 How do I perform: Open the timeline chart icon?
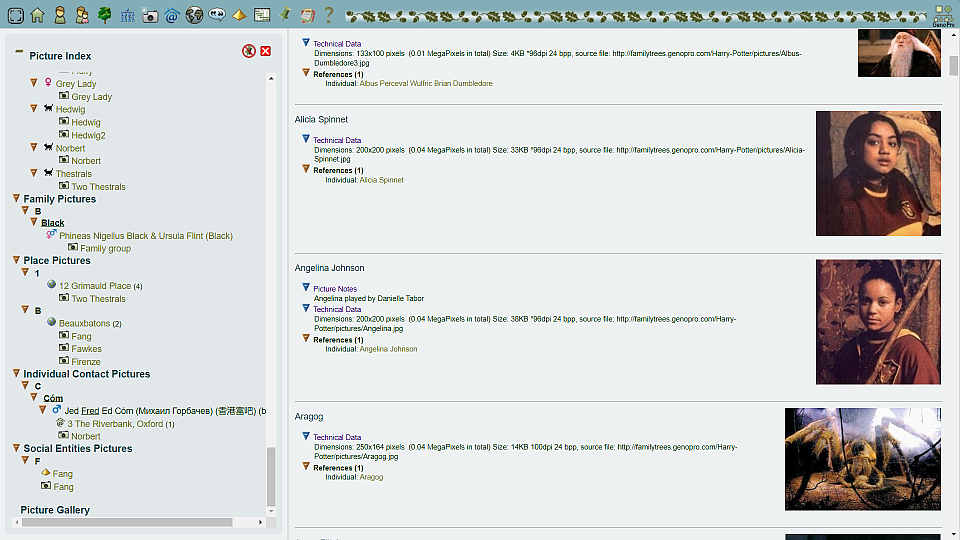[x=262, y=15]
